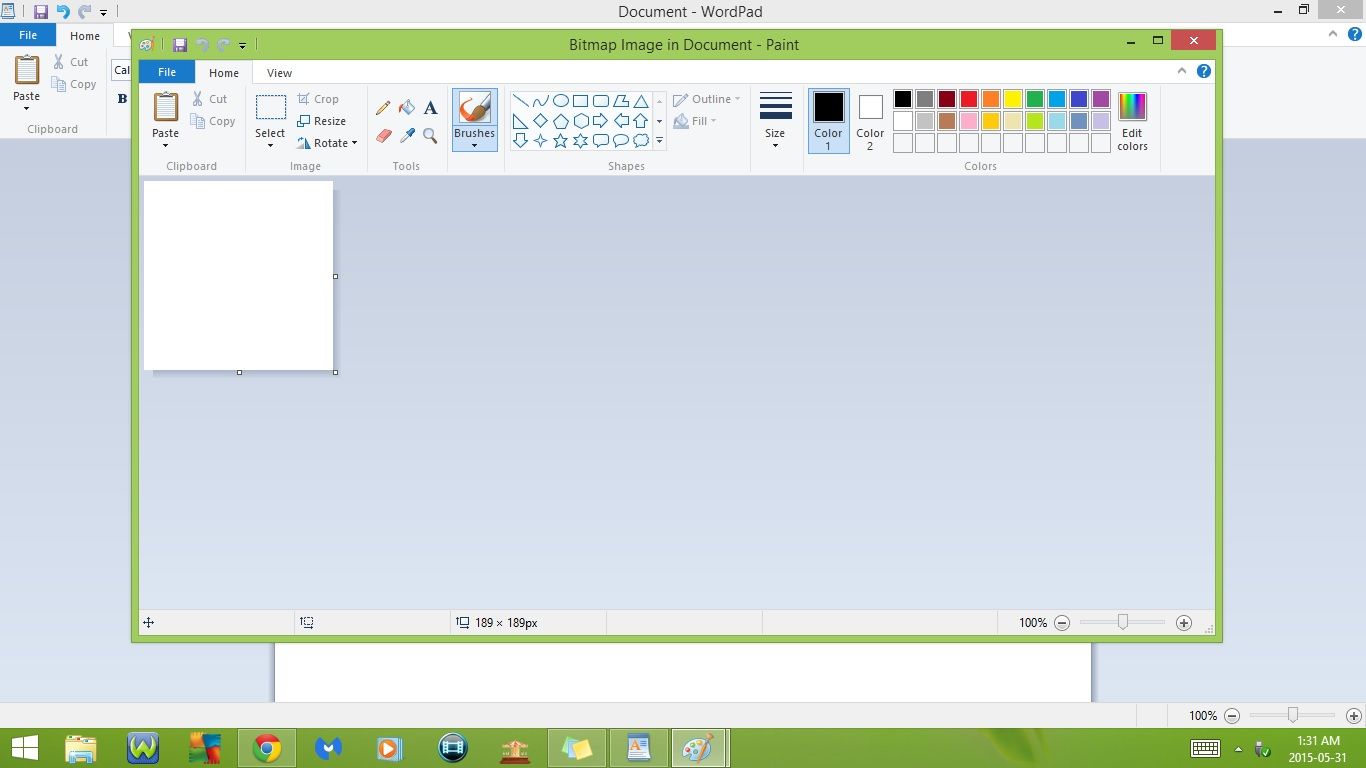1366x768 pixels.
Task: Choose the Oval shape
Action: pos(560,99)
